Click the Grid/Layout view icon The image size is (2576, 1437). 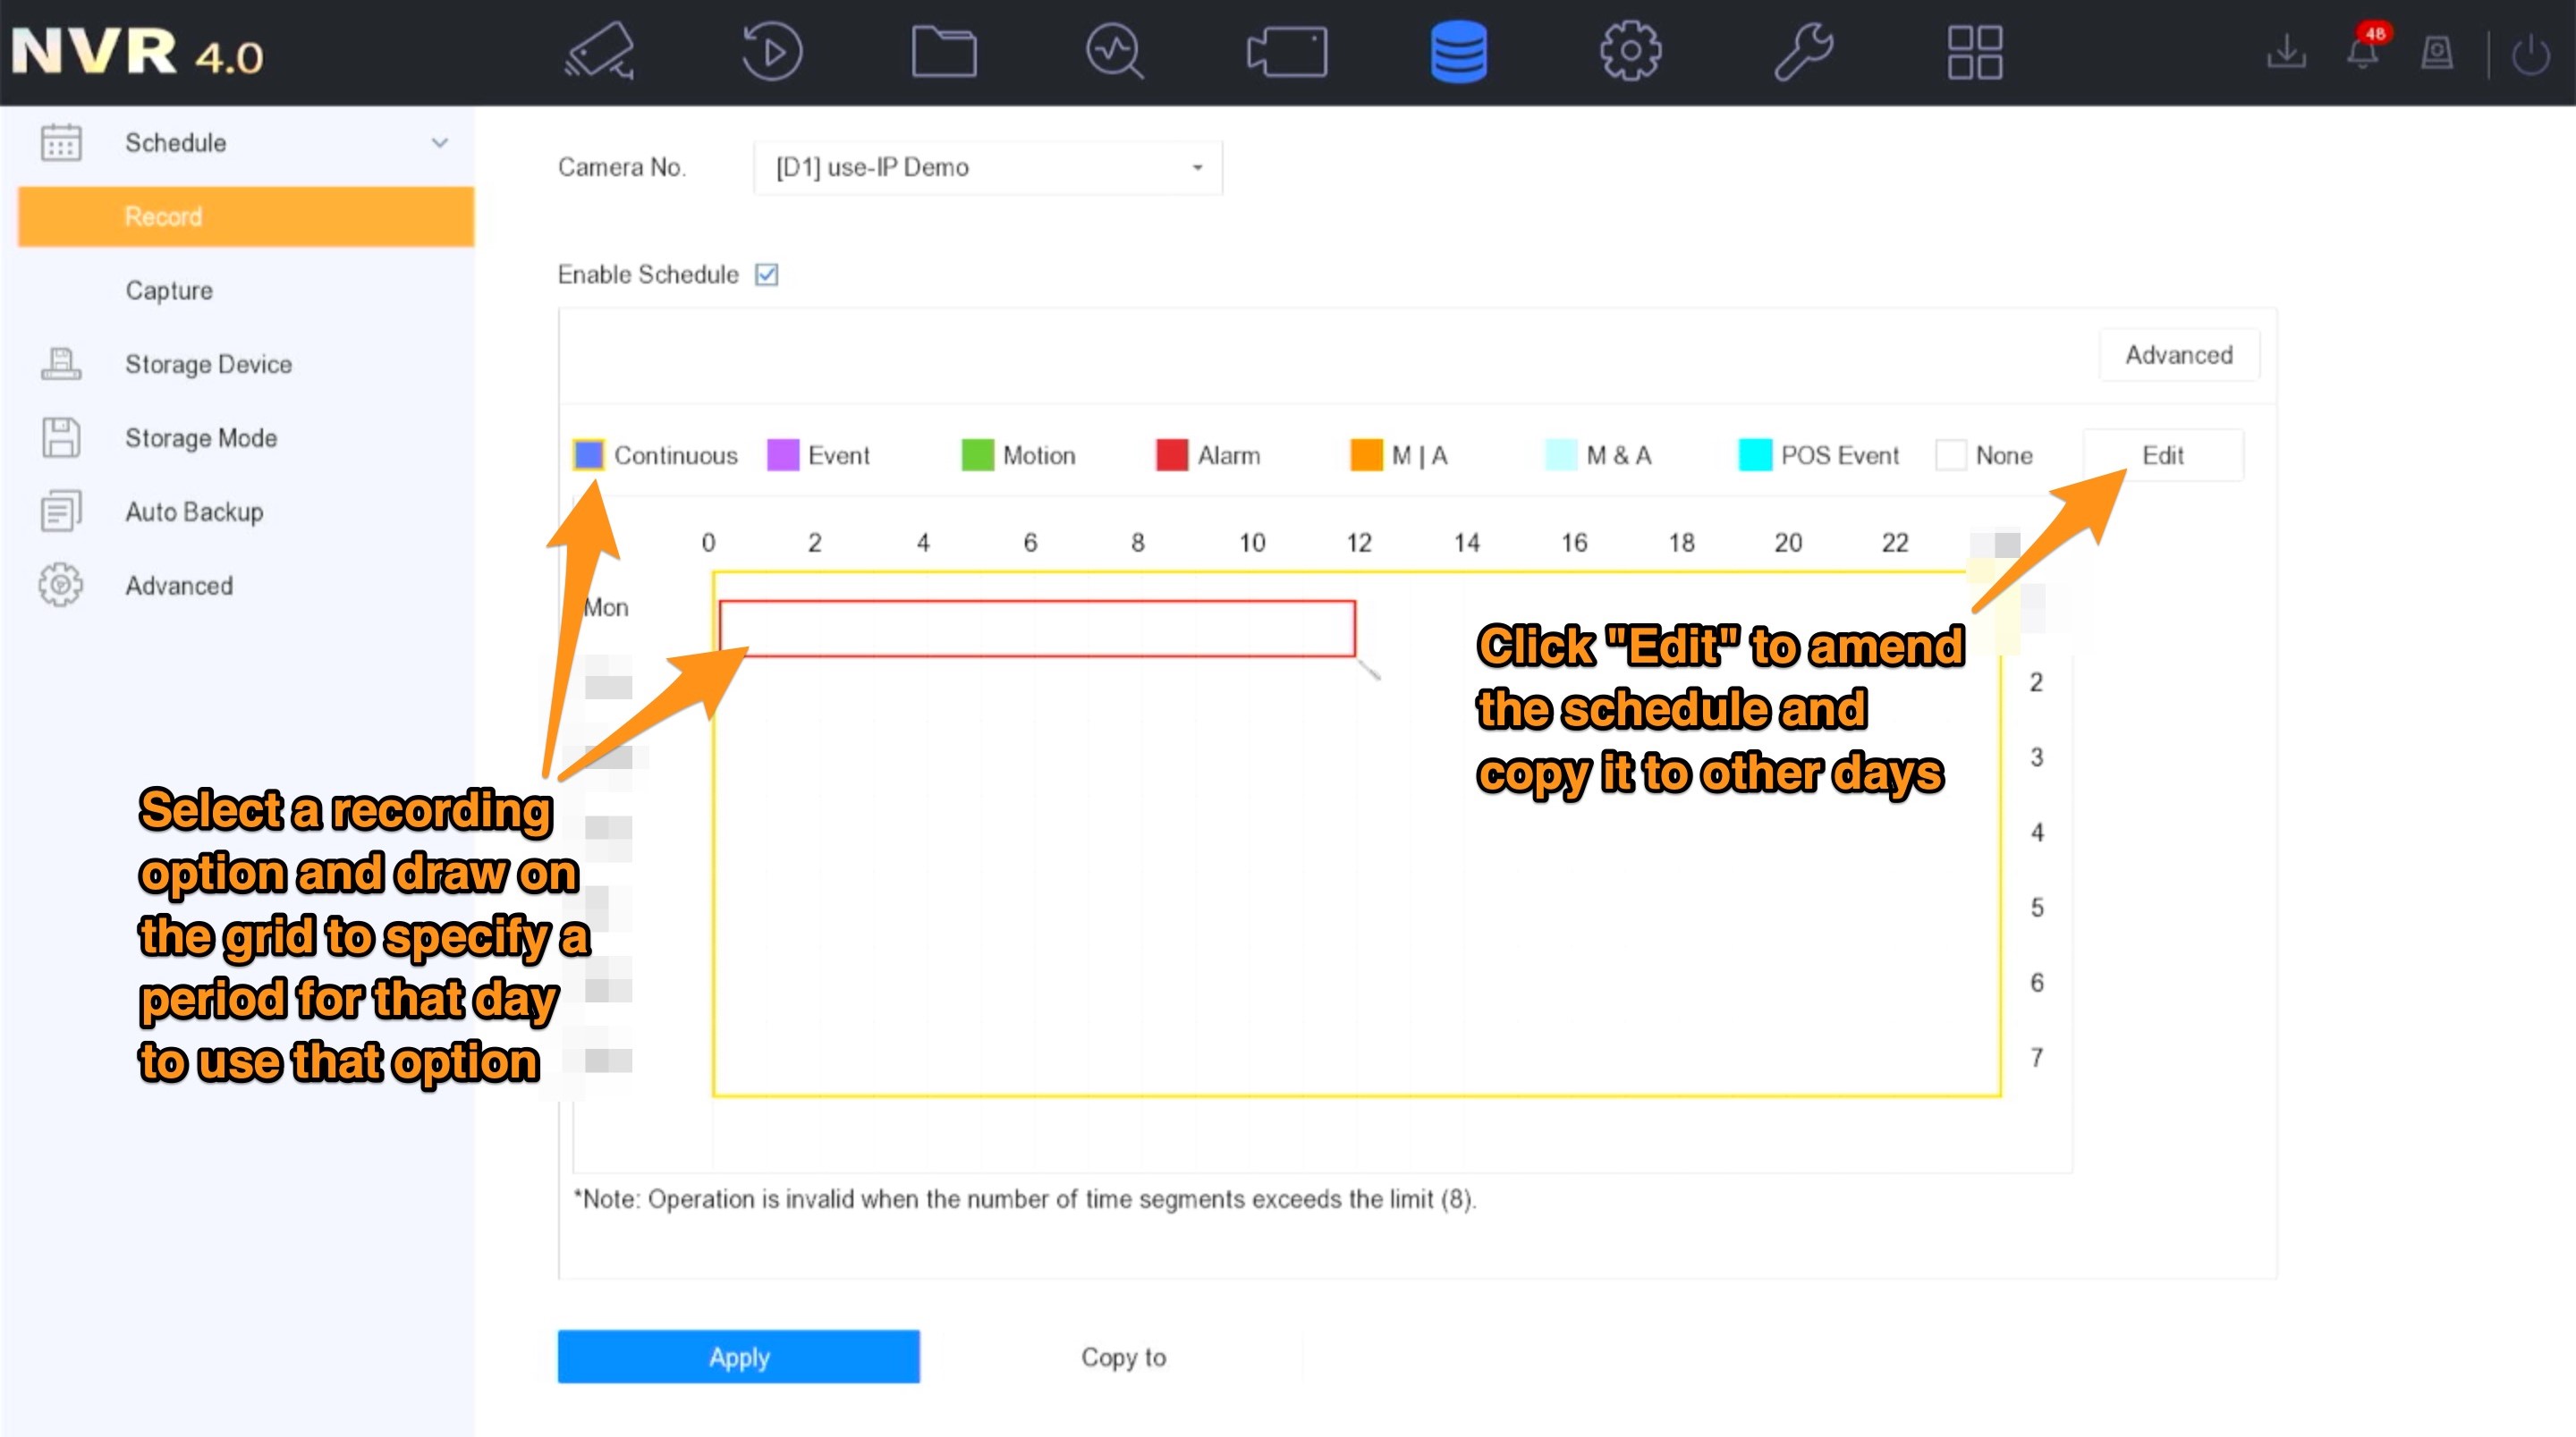[x=1972, y=53]
